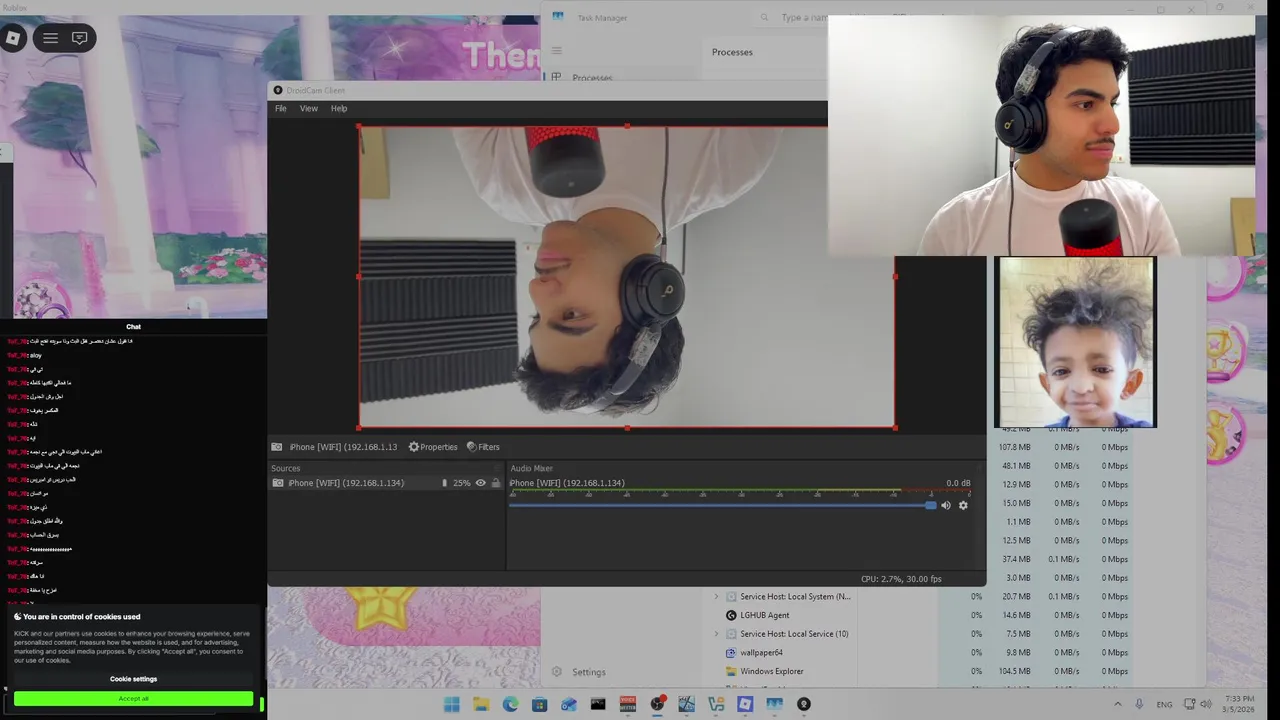The height and width of the screenshot is (720, 1280).
Task: Open the Roblox icon on the taskbar
Action: click(x=745, y=704)
